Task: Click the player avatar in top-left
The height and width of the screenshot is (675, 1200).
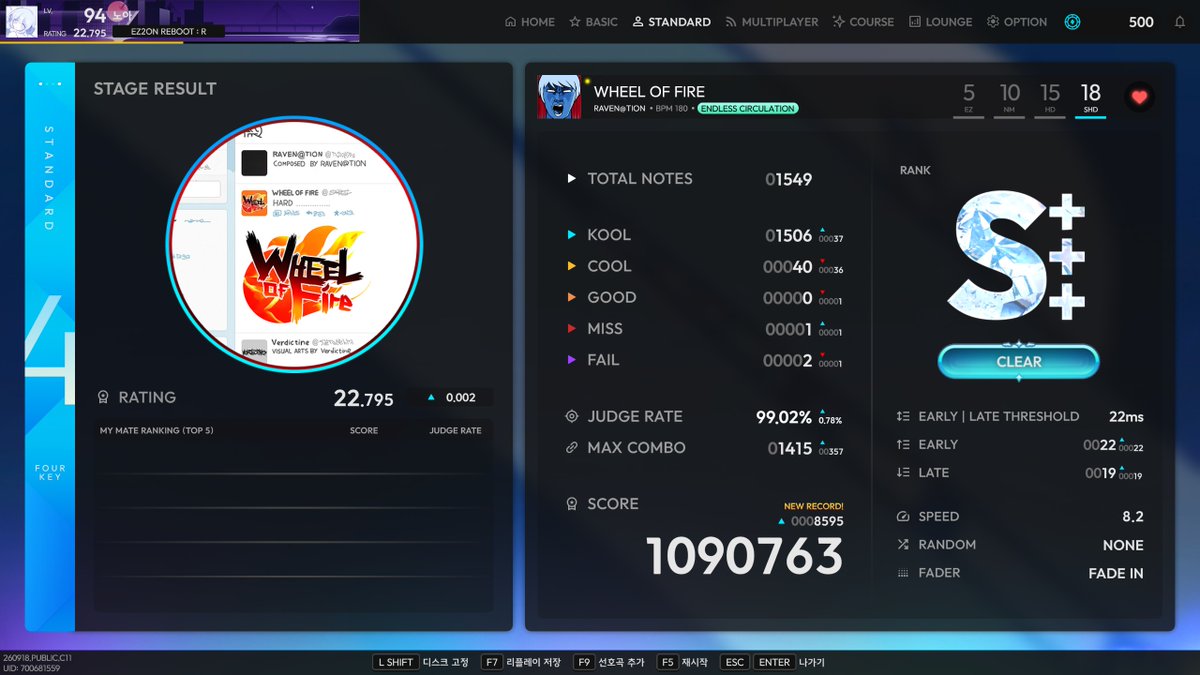Action: click(21, 21)
